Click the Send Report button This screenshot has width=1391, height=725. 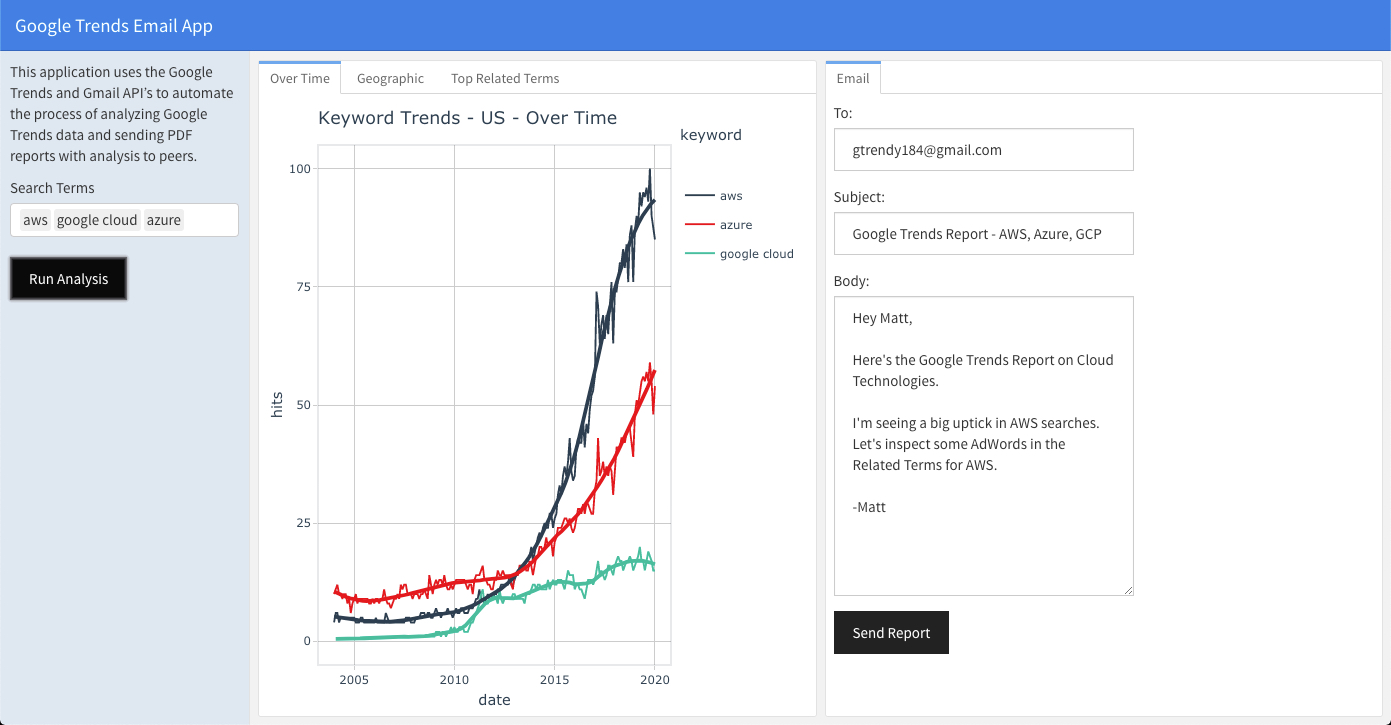point(891,633)
